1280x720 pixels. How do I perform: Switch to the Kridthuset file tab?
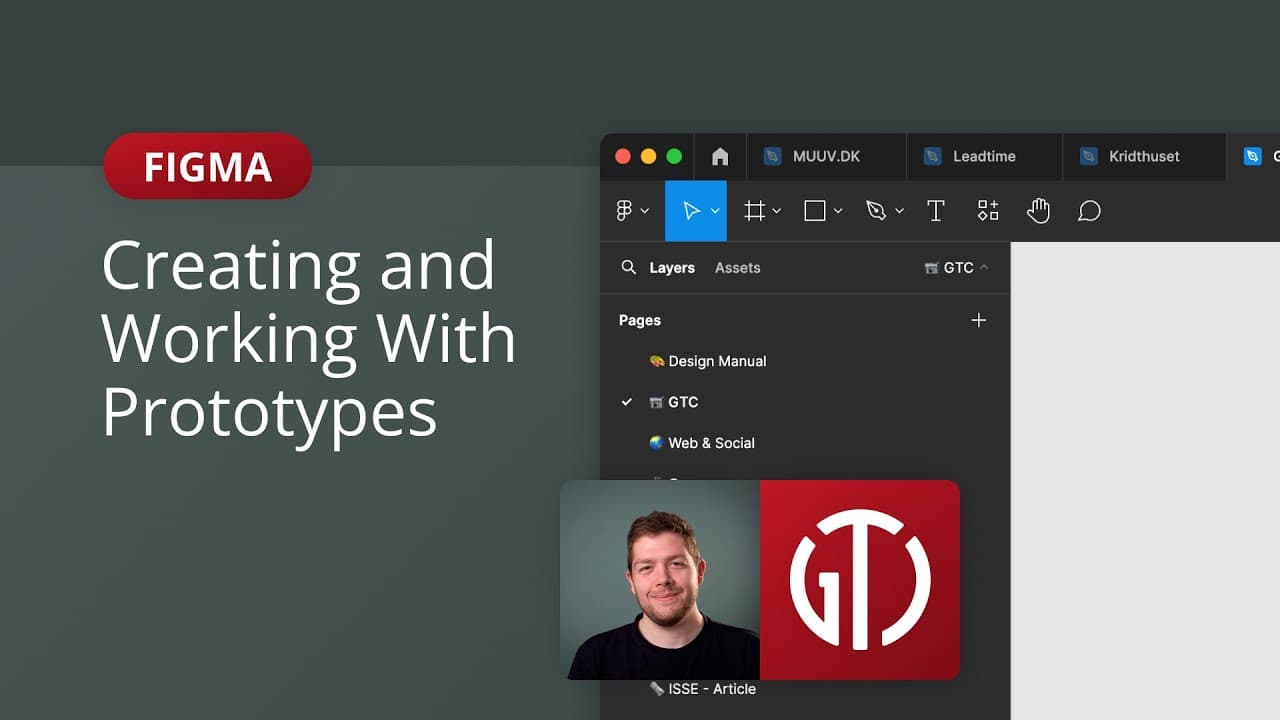[1144, 157]
